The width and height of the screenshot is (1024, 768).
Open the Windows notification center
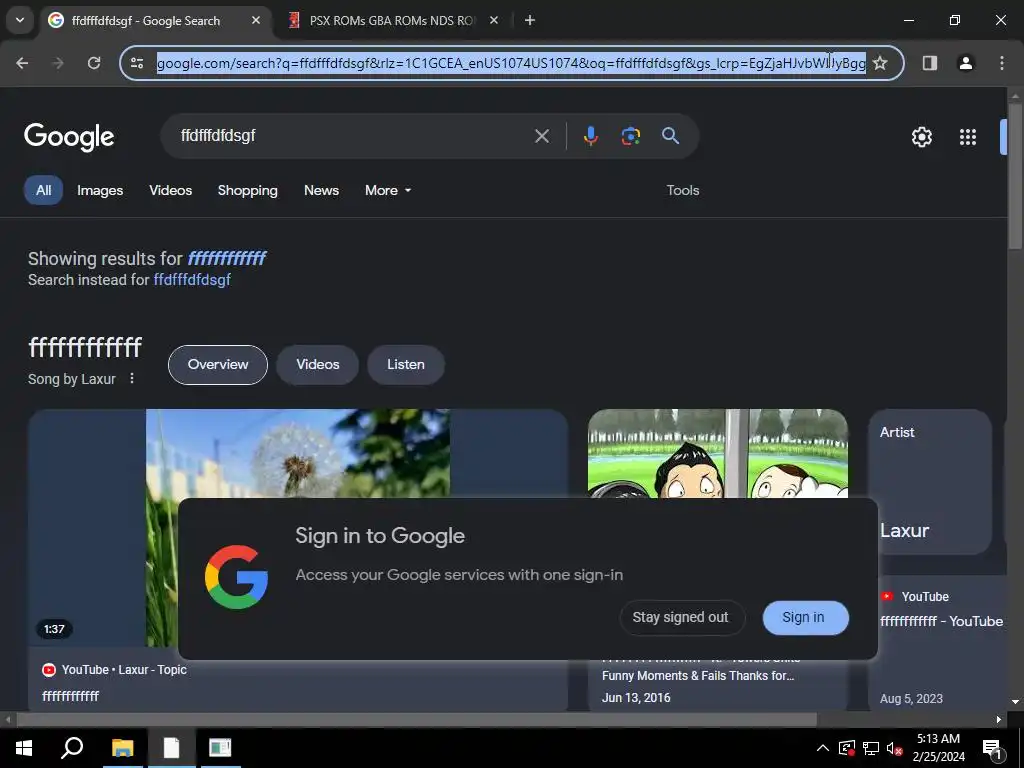992,748
